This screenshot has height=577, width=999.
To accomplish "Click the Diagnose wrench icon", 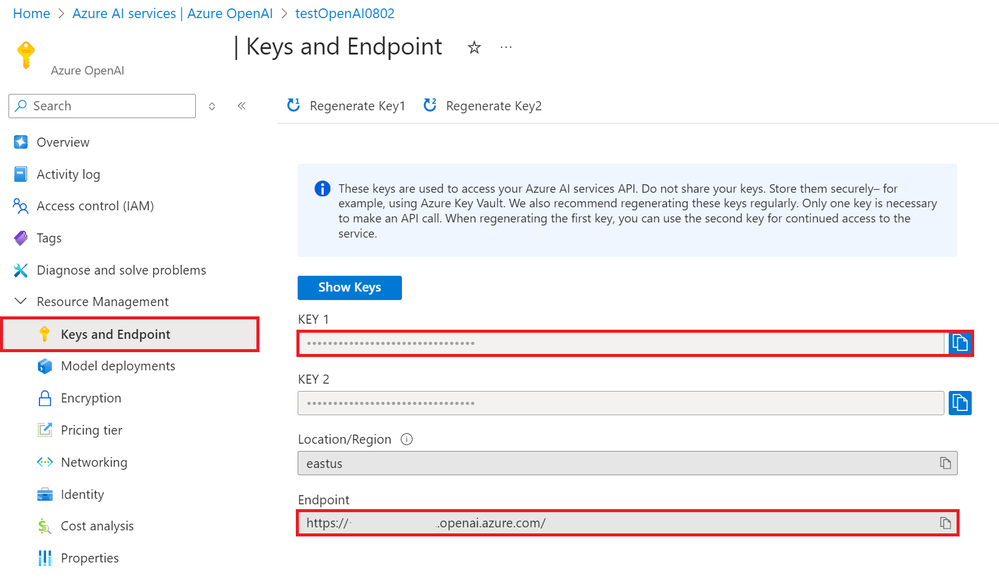I will 20,270.
